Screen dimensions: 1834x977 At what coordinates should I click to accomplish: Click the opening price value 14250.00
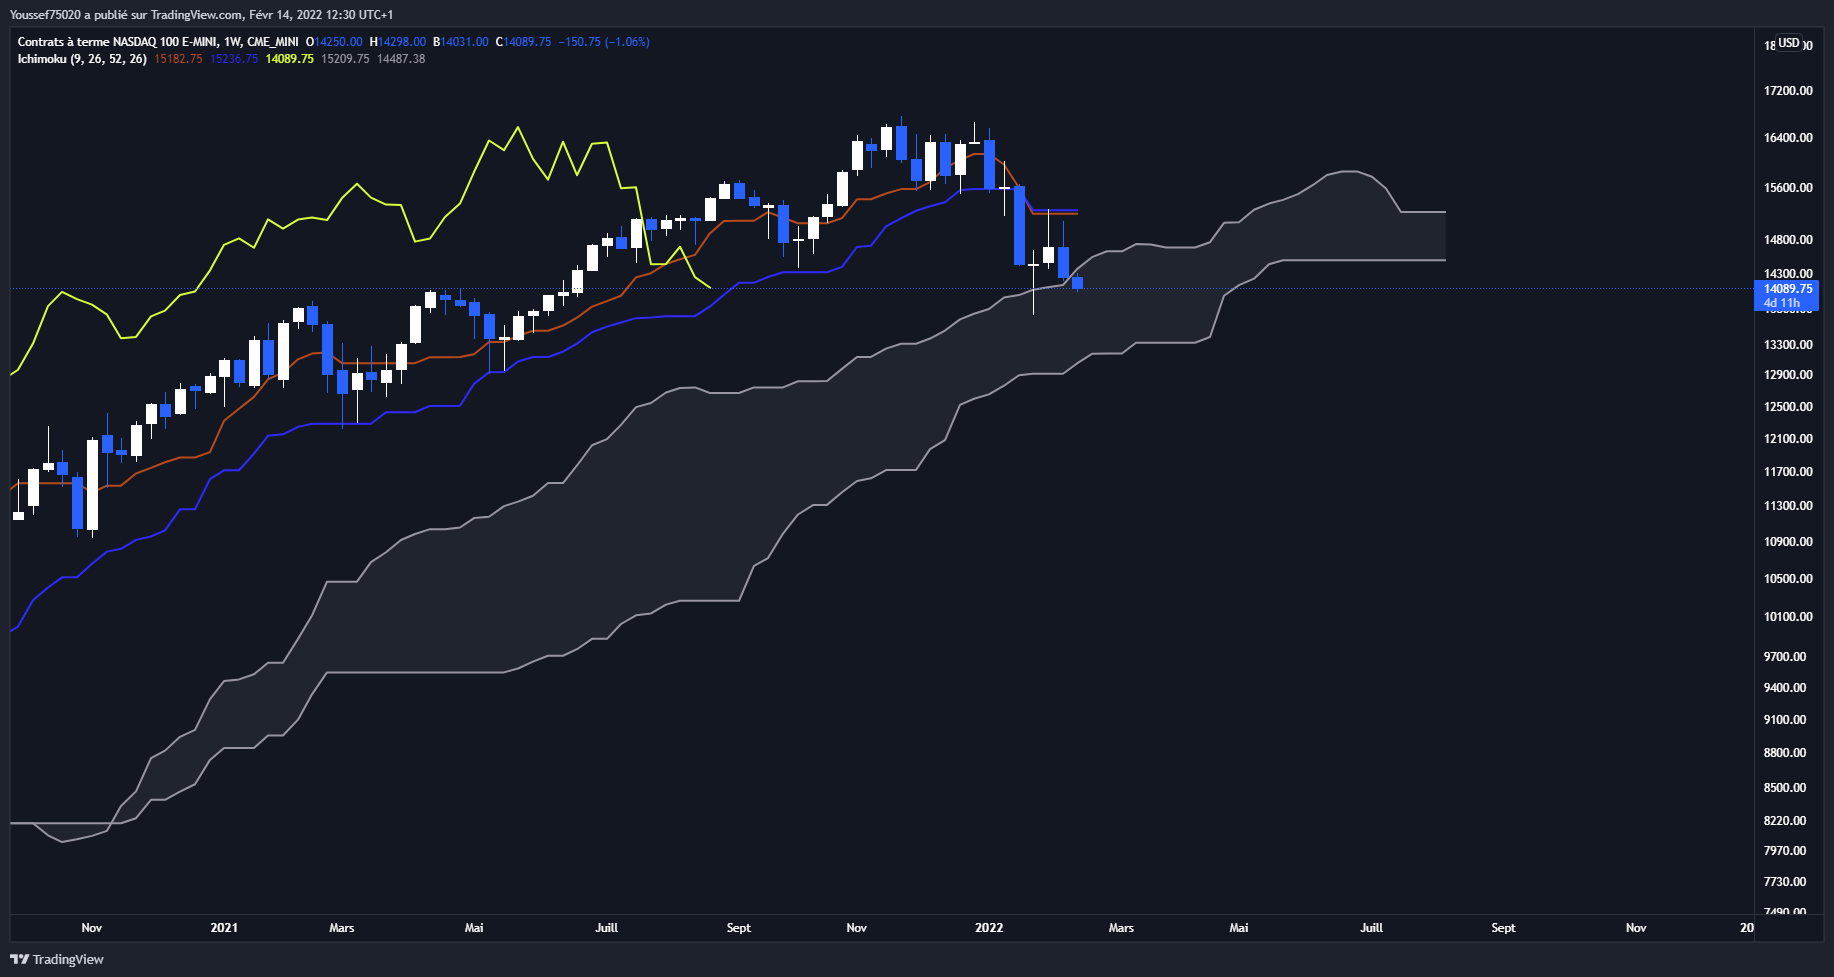(339, 42)
